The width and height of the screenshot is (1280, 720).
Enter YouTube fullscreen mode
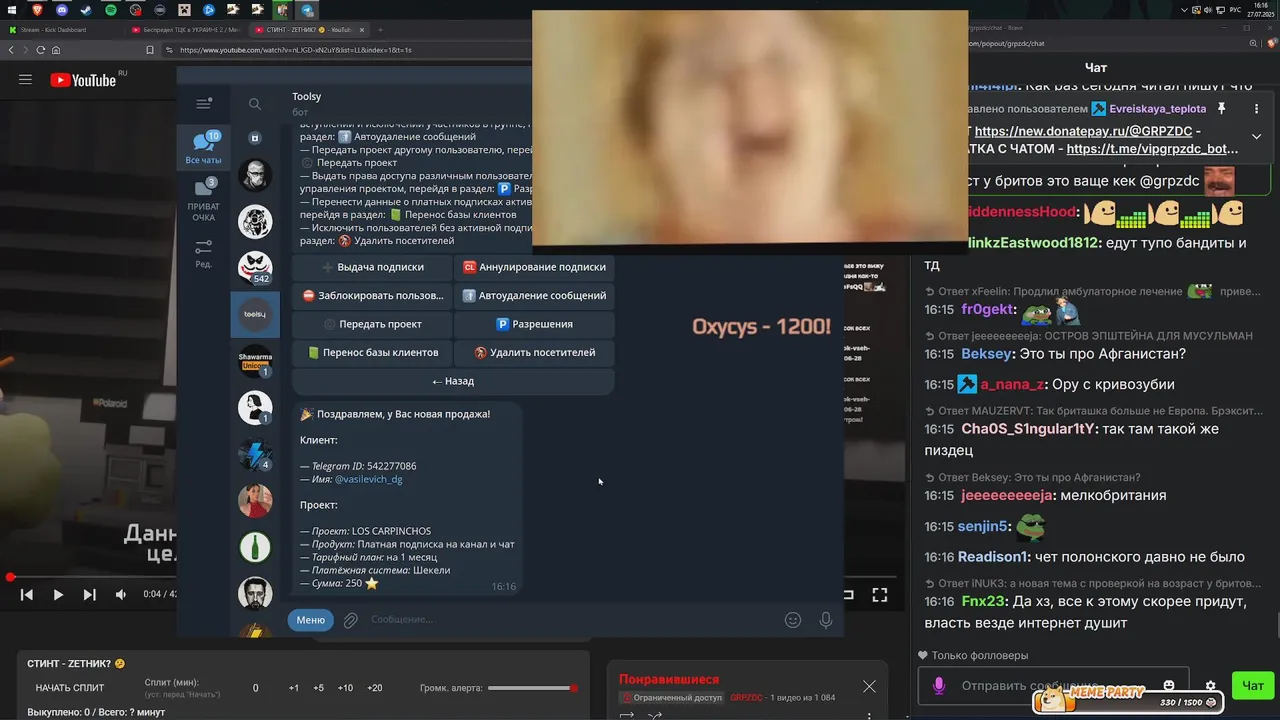880,595
